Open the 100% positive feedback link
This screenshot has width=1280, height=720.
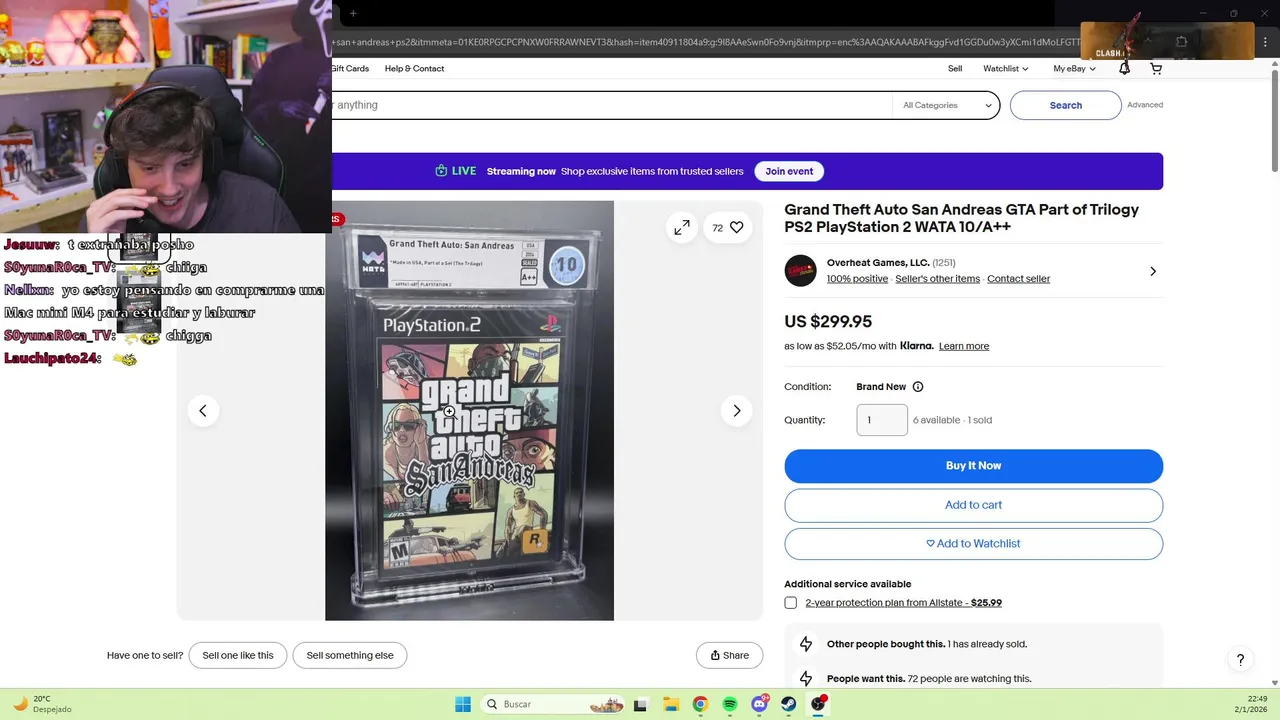click(857, 279)
